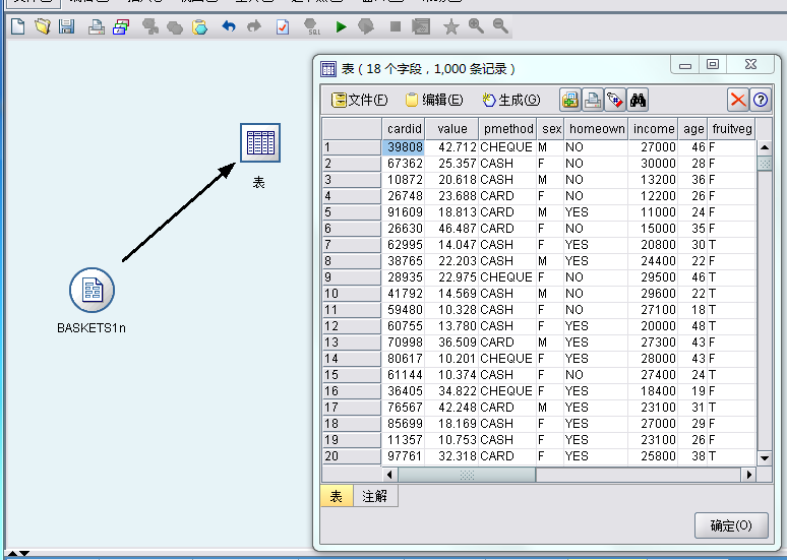Click the table's vertical scrollbar up arrow
This screenshot has height=560, width=787.
point(764,148)
